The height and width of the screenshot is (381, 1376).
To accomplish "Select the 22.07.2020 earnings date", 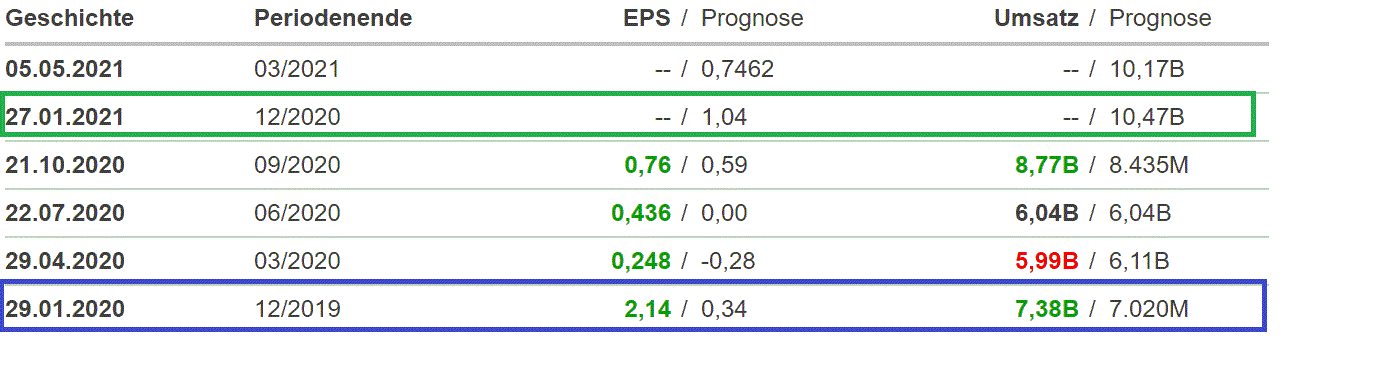I will pyautogui.click(x=65, y=213).
